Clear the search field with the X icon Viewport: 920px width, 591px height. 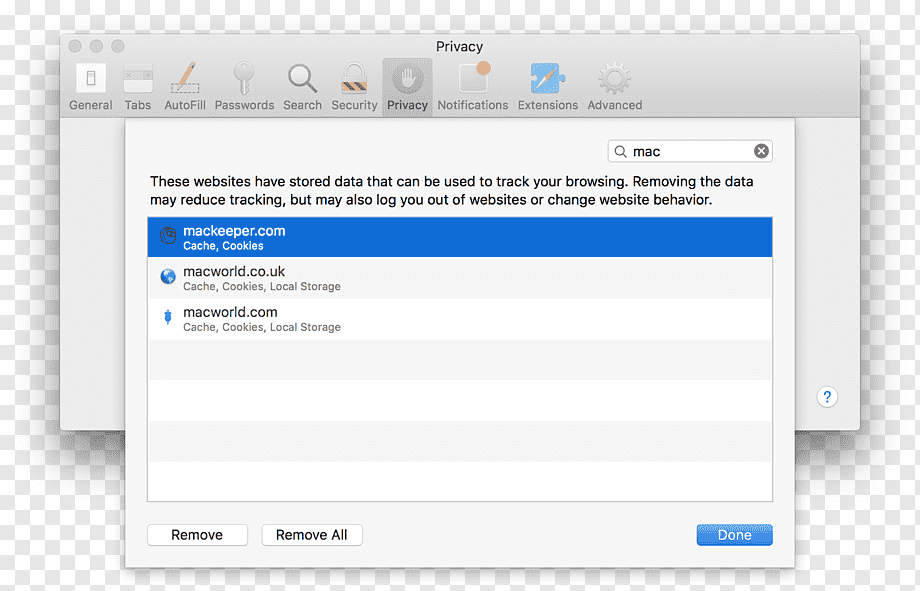(761, 151)
